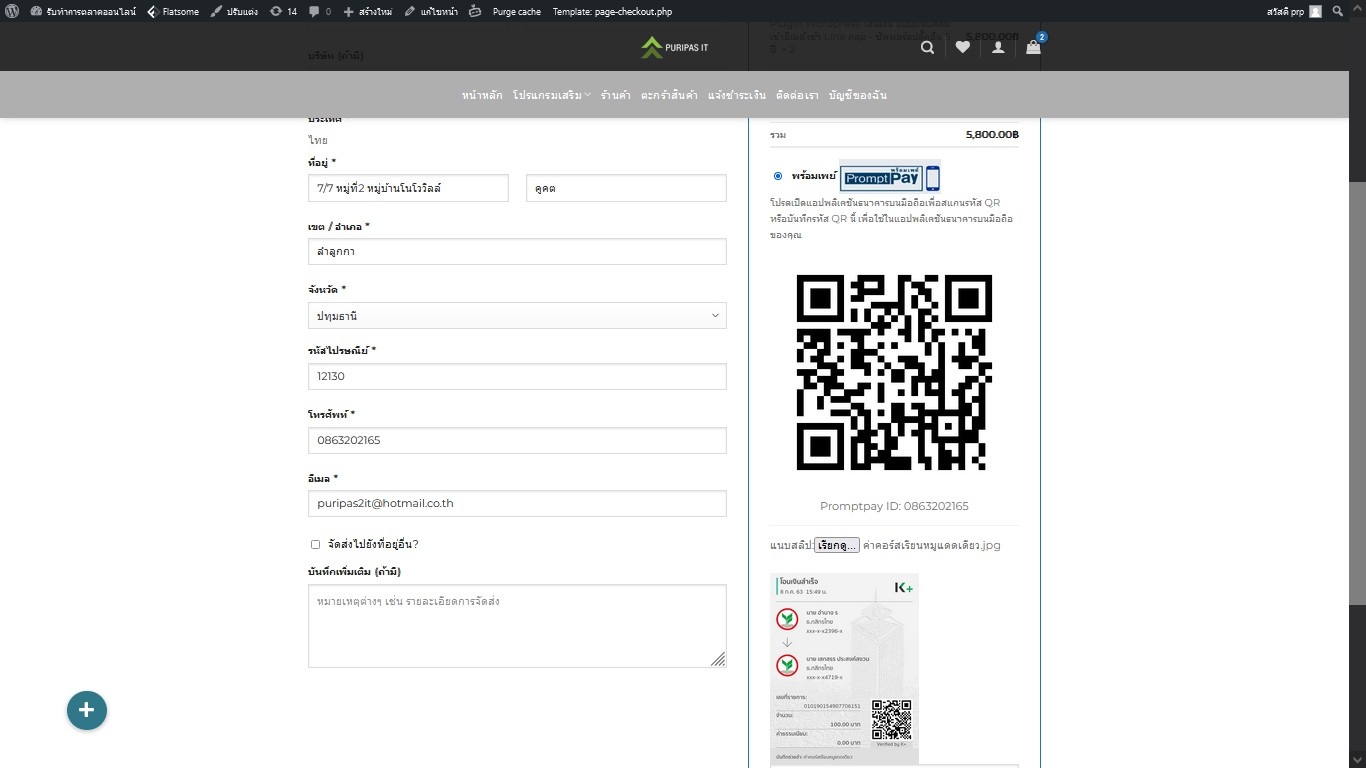
Task: Open the search magnifier in the site header
Action: point(927,47)
